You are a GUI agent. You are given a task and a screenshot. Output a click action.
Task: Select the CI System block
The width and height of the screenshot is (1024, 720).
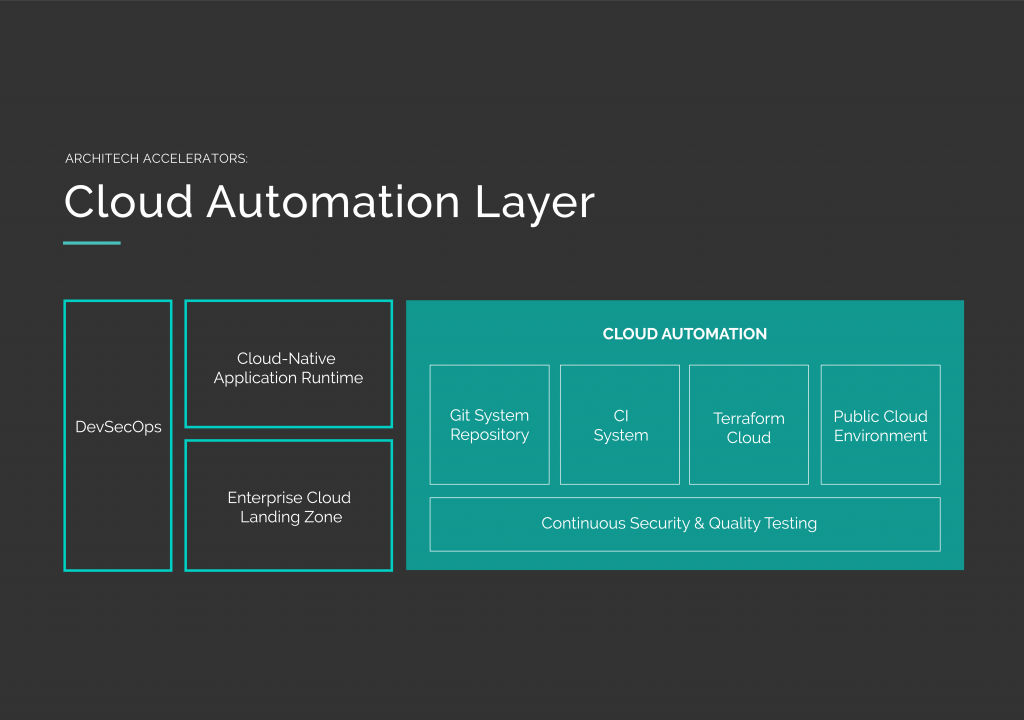pos(620,424)
